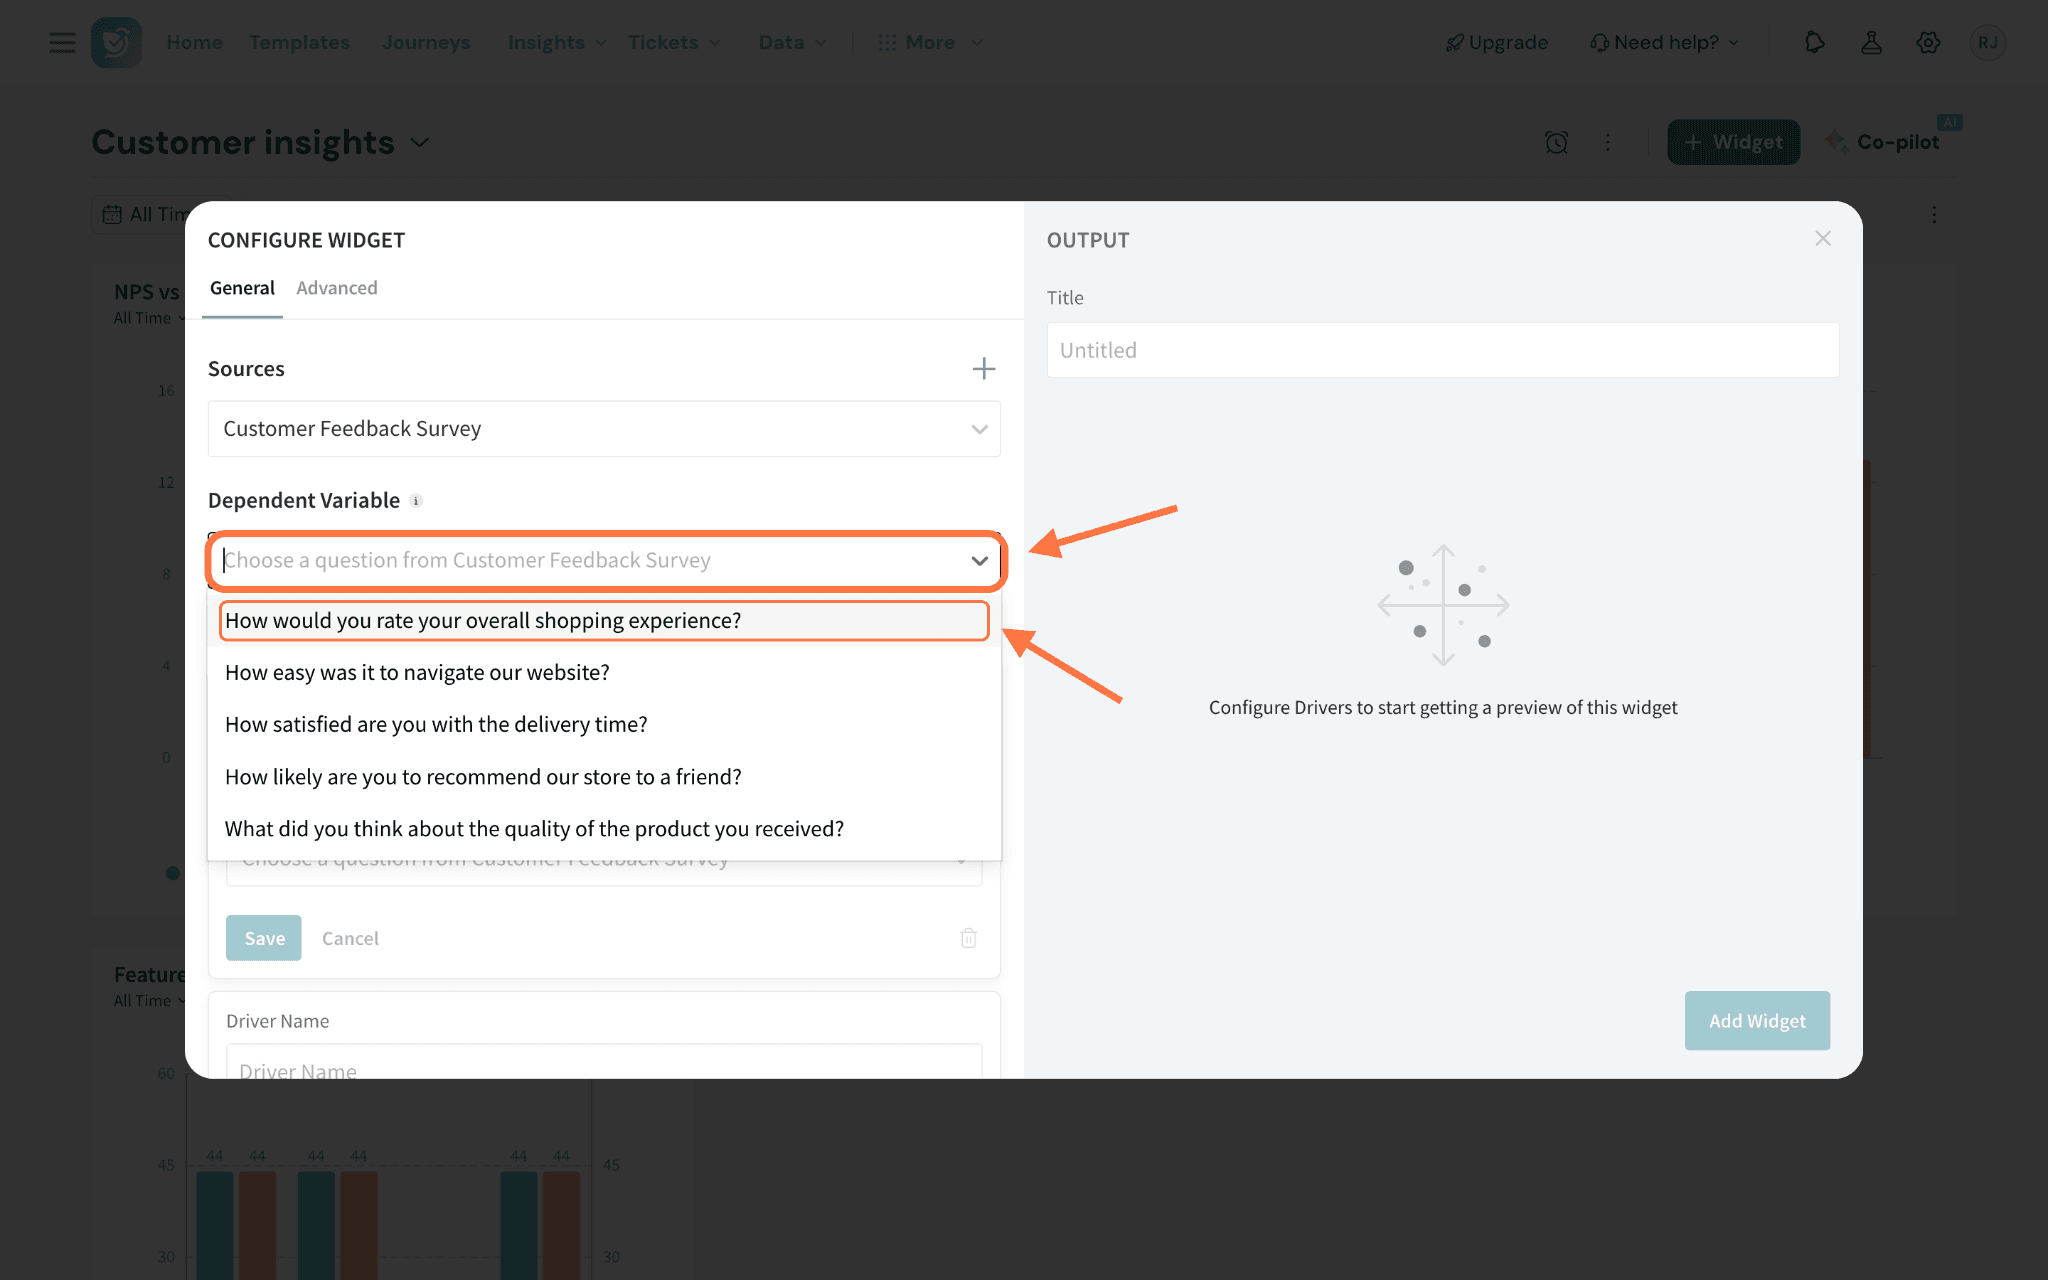The width and height of the screenshot is (2048, 1280).
Task: Select overall shopping experience question
Action: coord(604,620)
